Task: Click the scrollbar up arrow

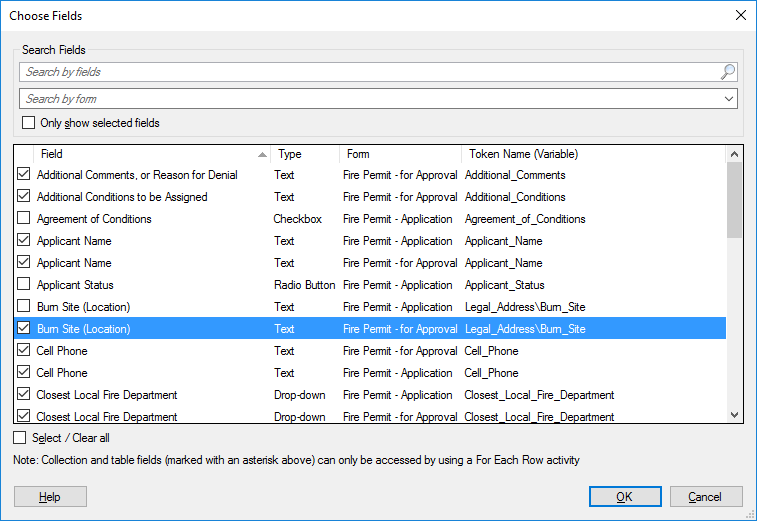Action: (734, 154)
